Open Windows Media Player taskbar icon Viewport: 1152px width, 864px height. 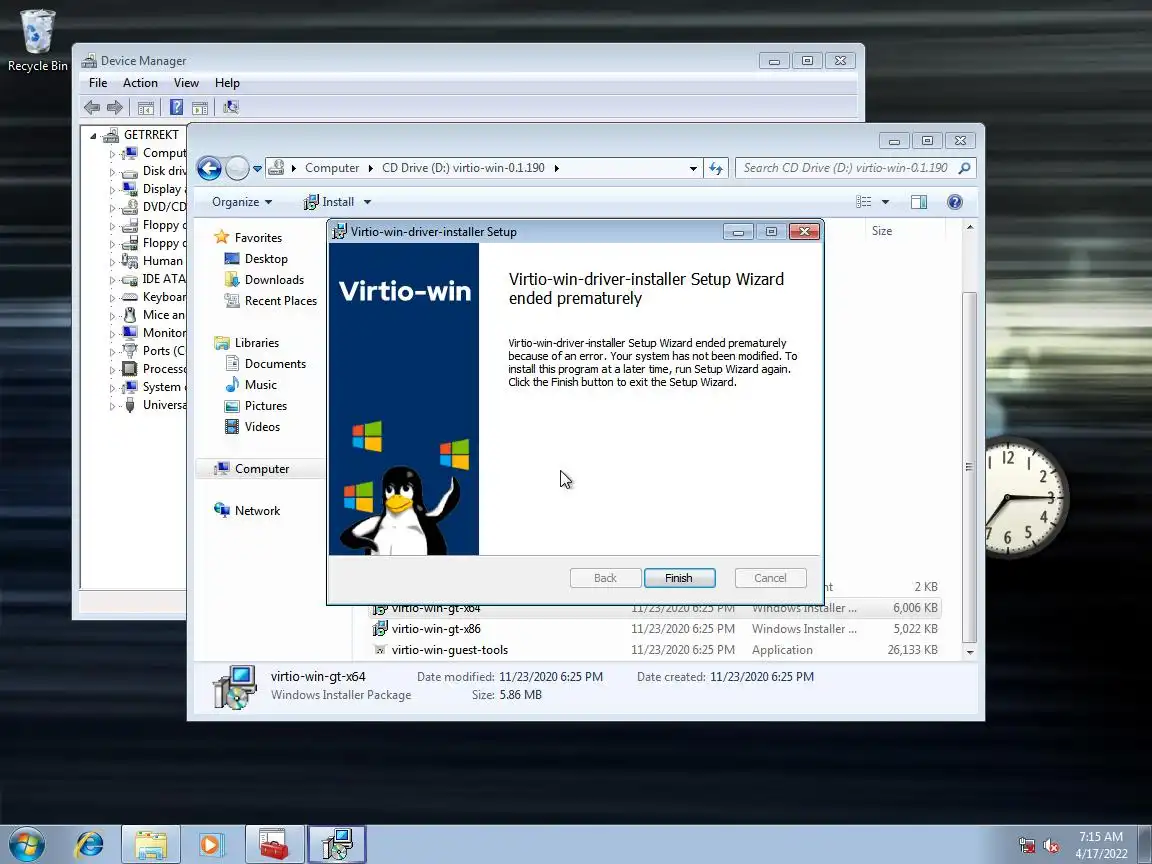pos(210,844)
